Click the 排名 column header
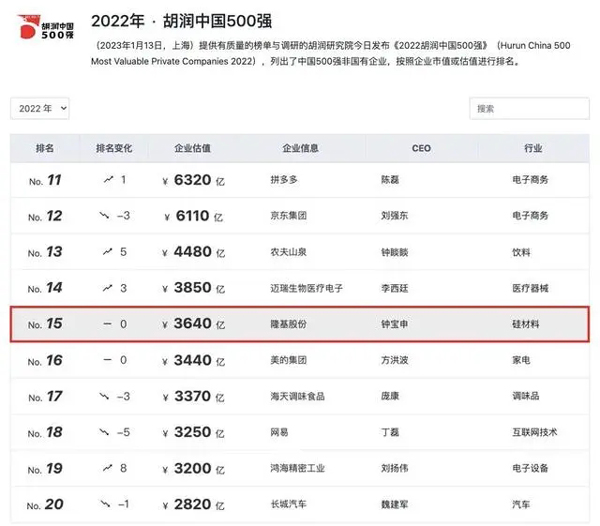 pos(45,148)
